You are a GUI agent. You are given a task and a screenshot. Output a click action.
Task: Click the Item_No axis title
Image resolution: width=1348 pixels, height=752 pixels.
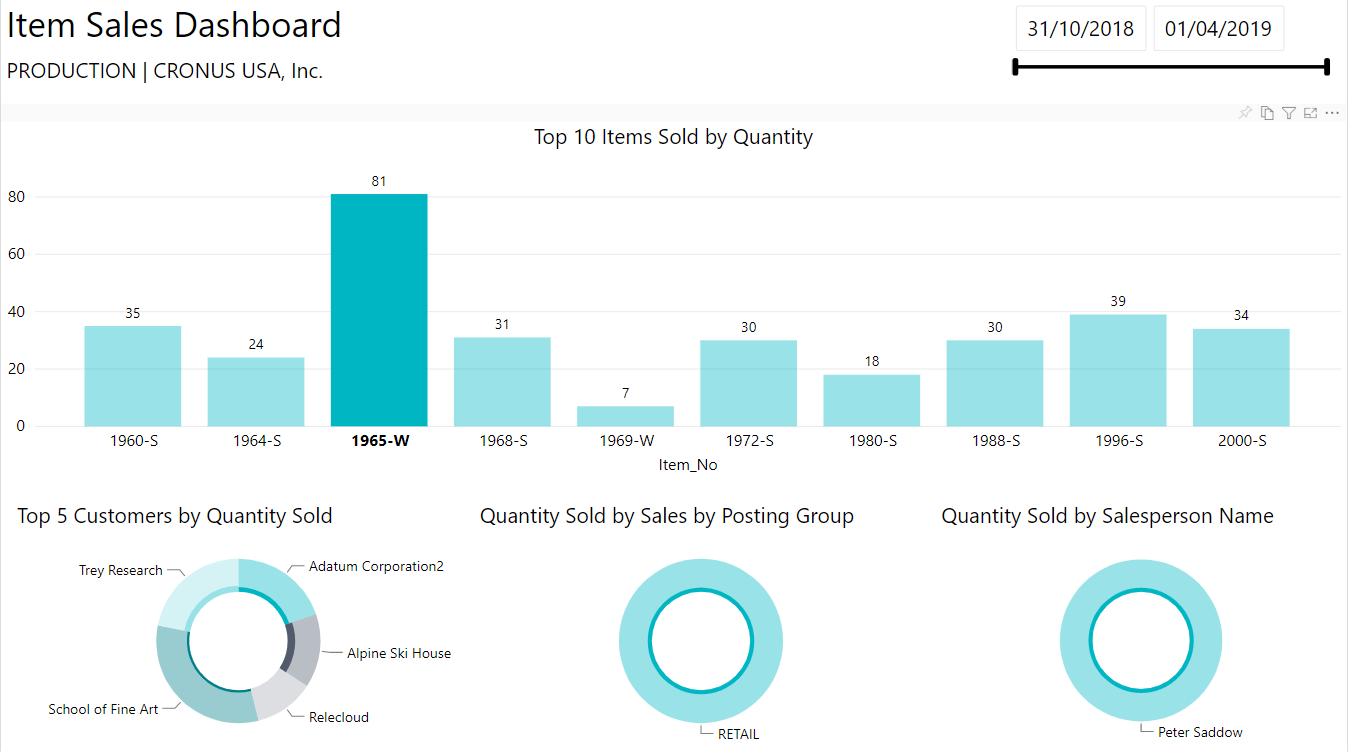pyautogui.click(x=687, y=465)
